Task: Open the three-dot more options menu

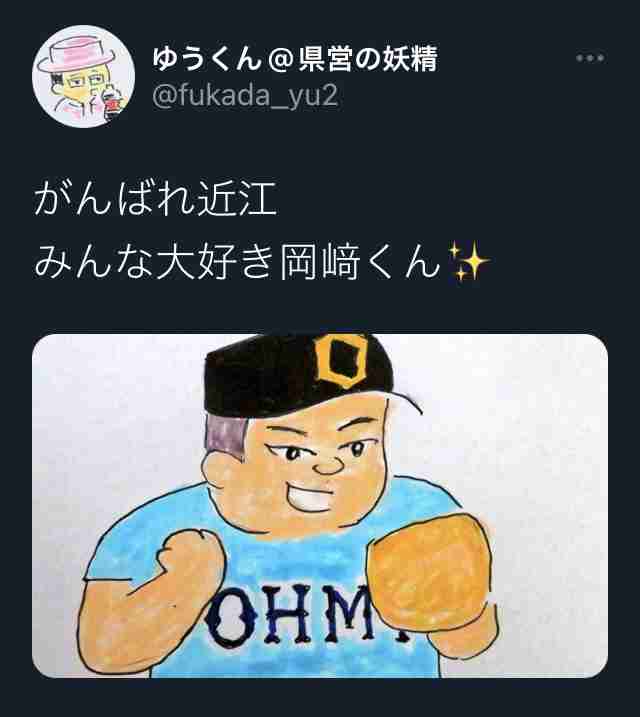Action: coord(590,58)
